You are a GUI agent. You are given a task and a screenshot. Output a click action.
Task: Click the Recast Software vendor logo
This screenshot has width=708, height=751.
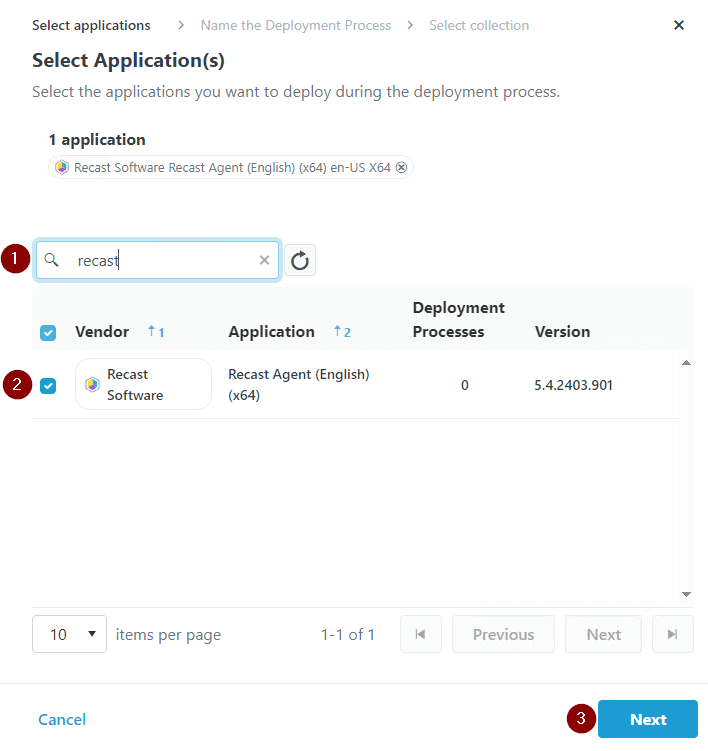click(92, 385)
